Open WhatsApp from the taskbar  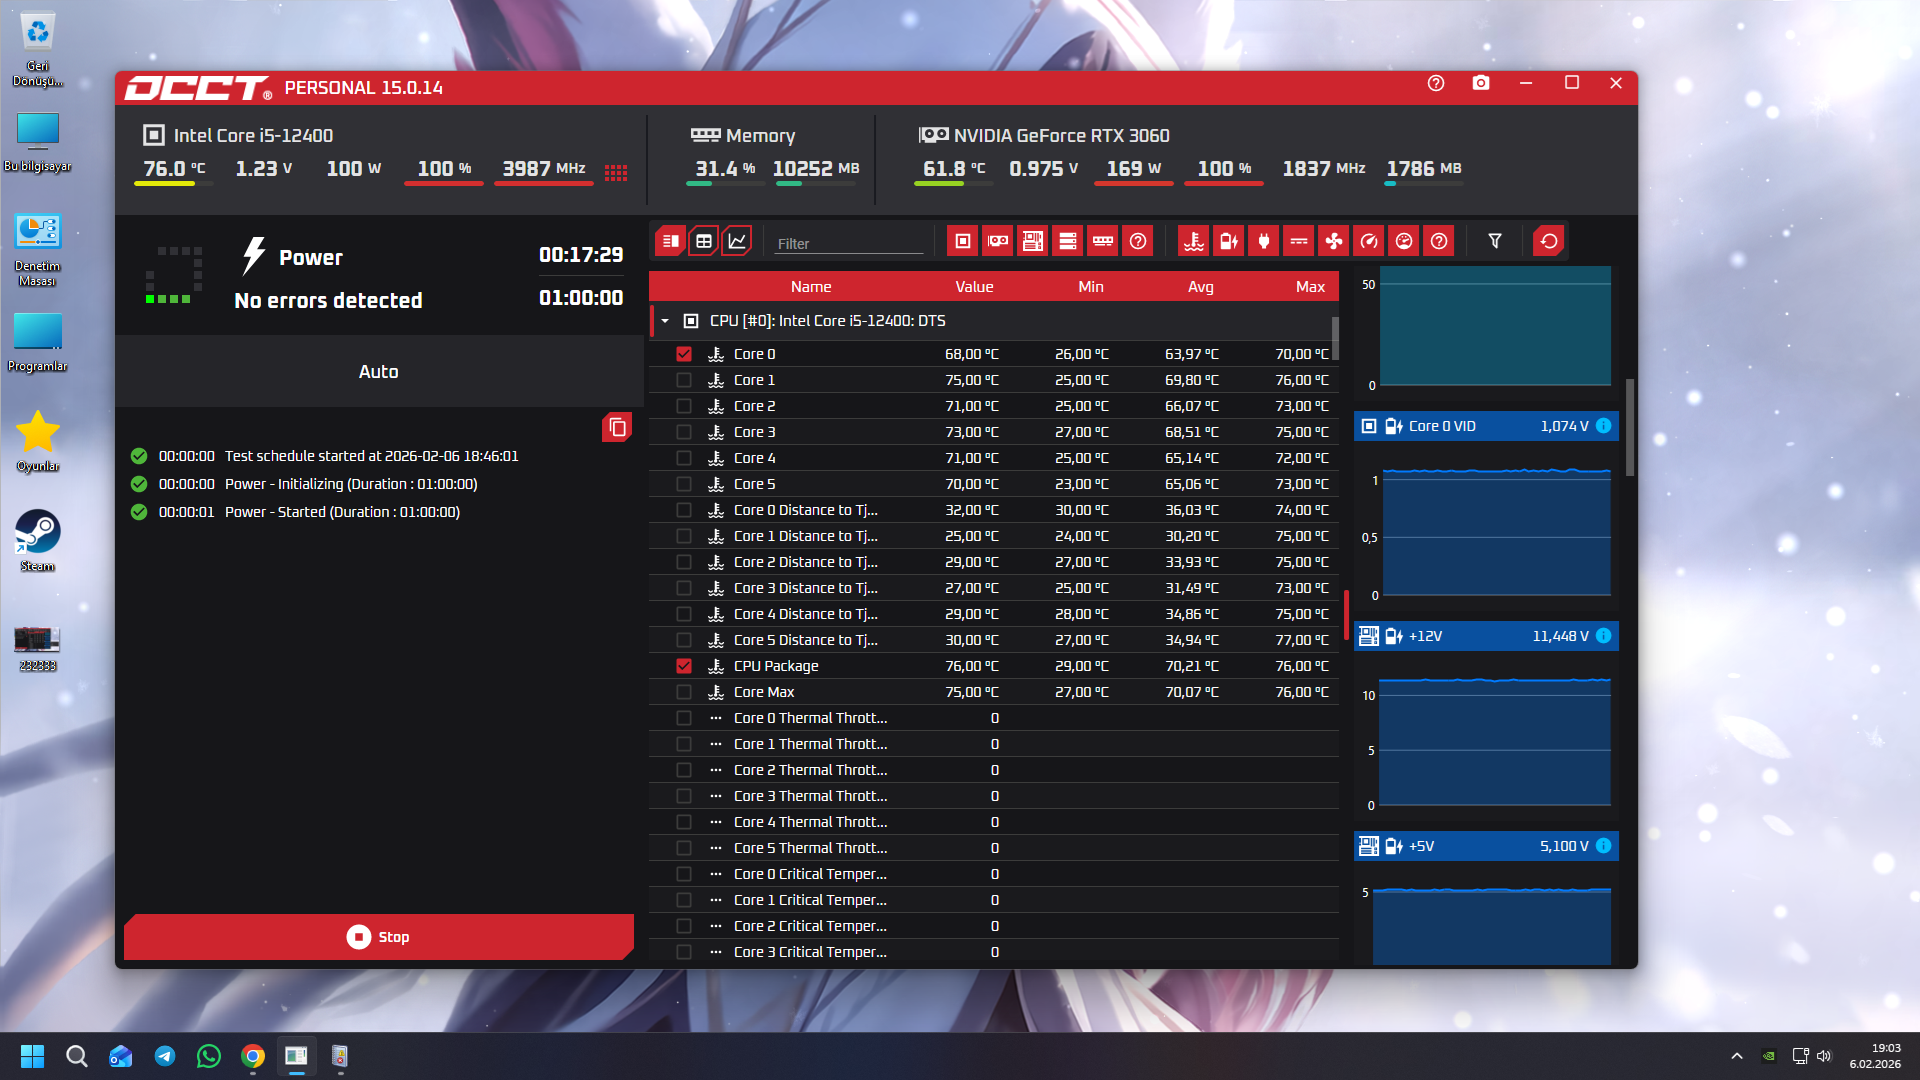click(x=209, y=1056)
